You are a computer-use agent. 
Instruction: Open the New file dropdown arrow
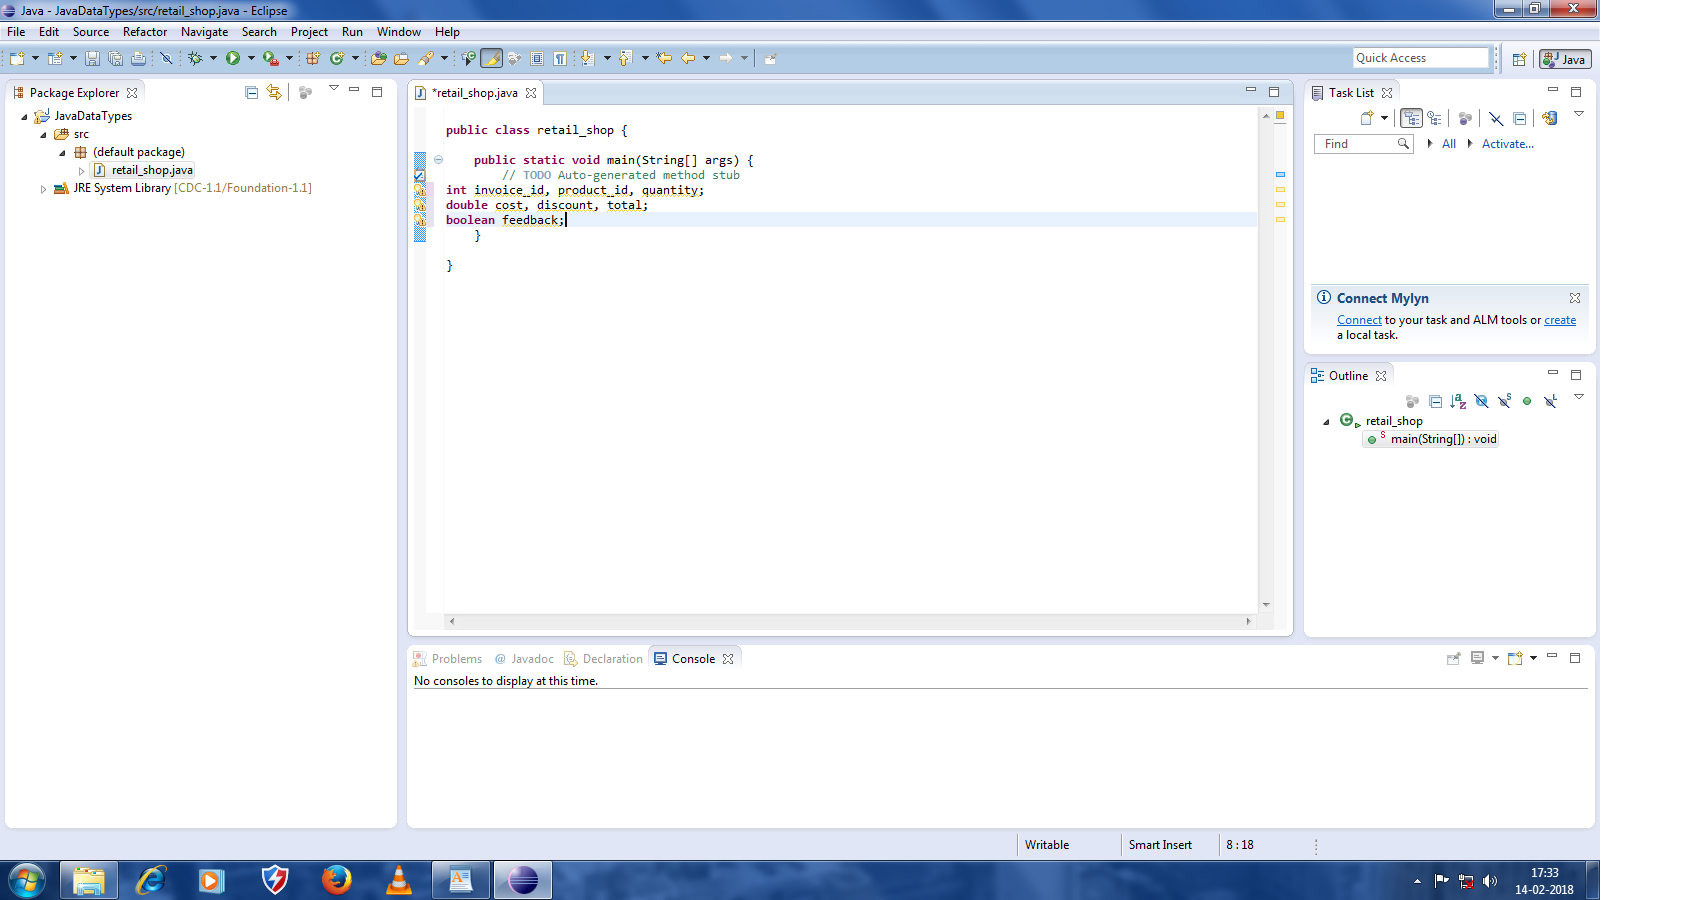click(35, 58)
